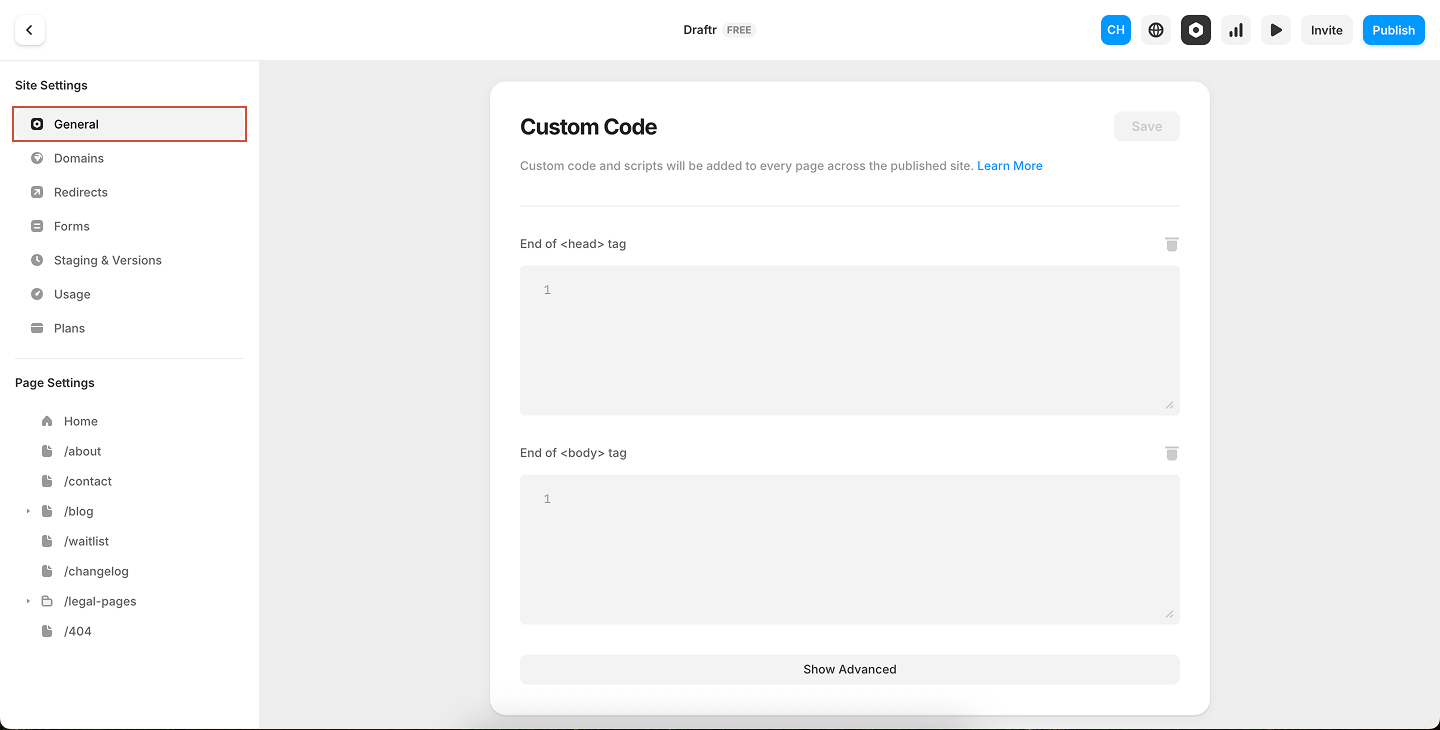Click the preview play icon
This screenshot has width=1440, height=730.
click(x=1276, y=30)
